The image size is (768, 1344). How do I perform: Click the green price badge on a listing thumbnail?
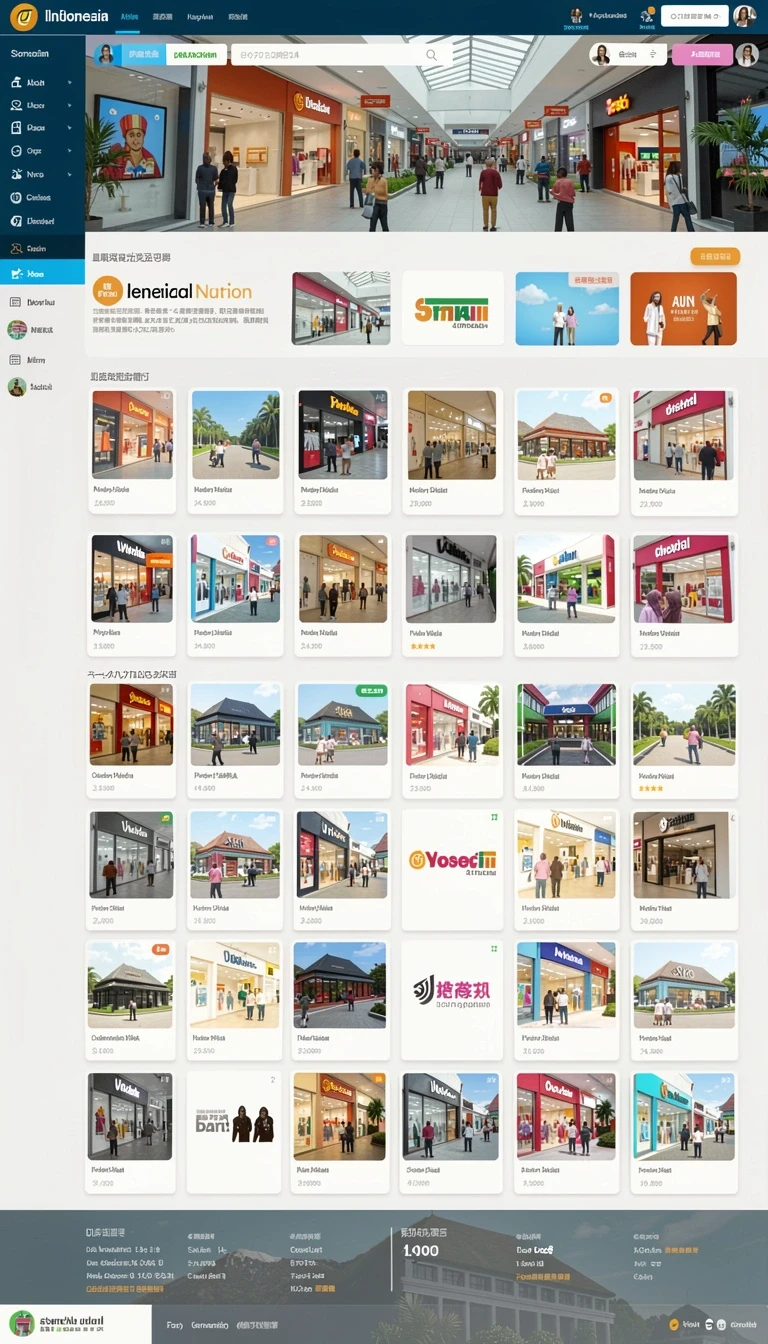(372, 690)
